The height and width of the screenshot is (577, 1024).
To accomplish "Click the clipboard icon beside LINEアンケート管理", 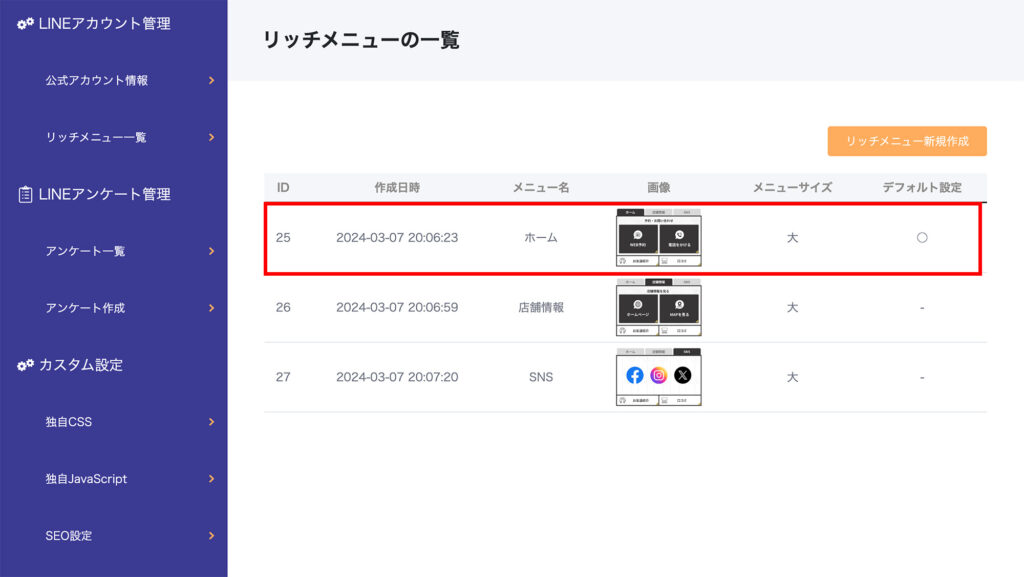I will click(26, 195).
